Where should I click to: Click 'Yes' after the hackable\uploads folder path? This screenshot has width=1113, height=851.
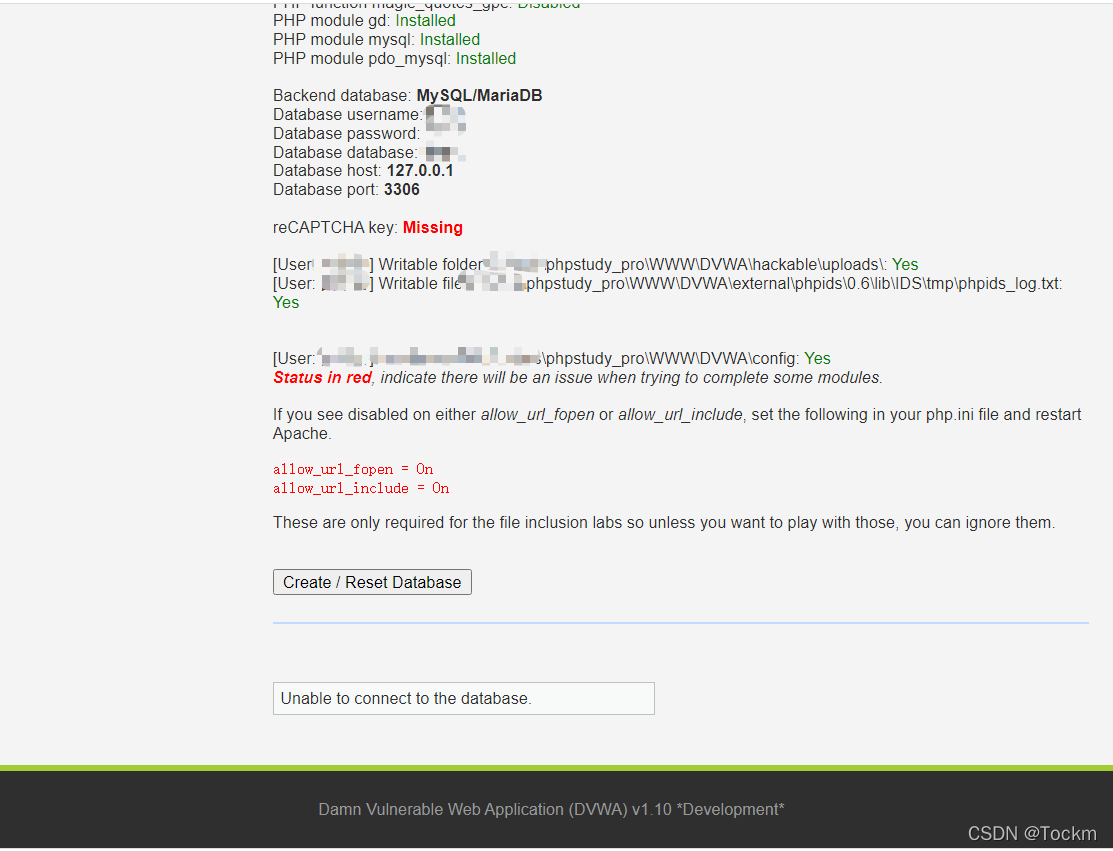[x=905, y=265]
